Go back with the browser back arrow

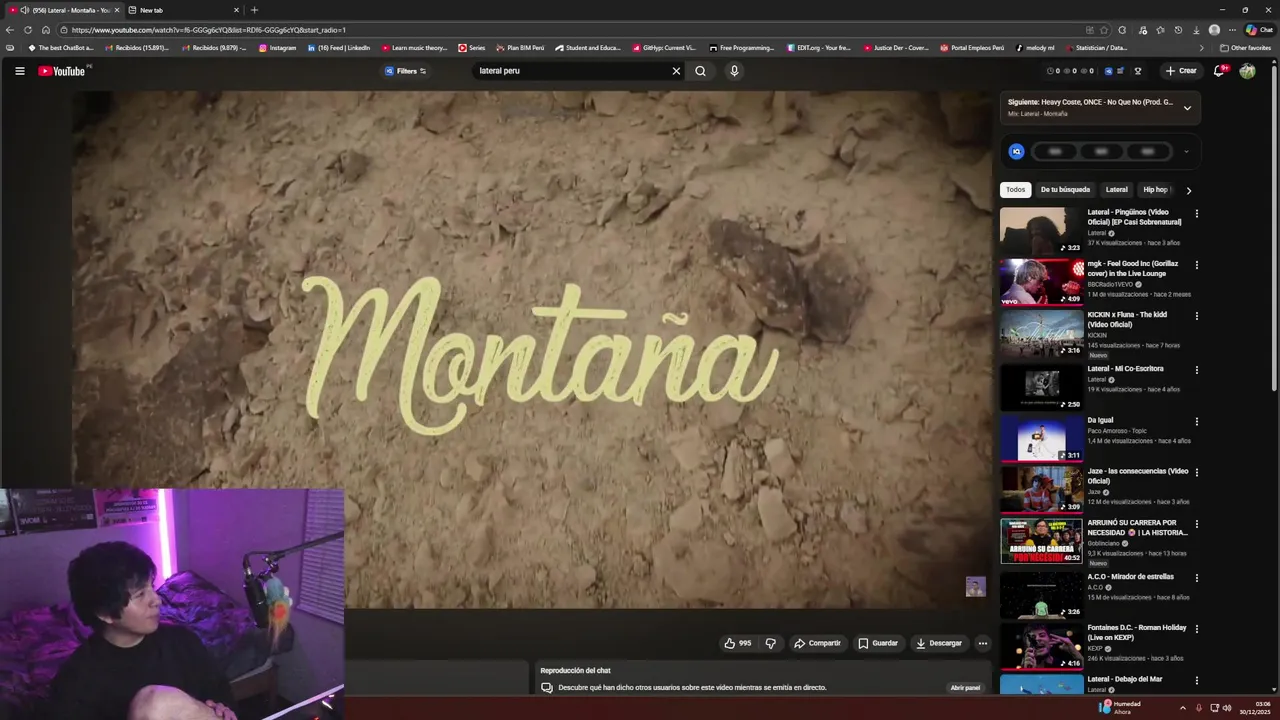(x=10, y=30)
